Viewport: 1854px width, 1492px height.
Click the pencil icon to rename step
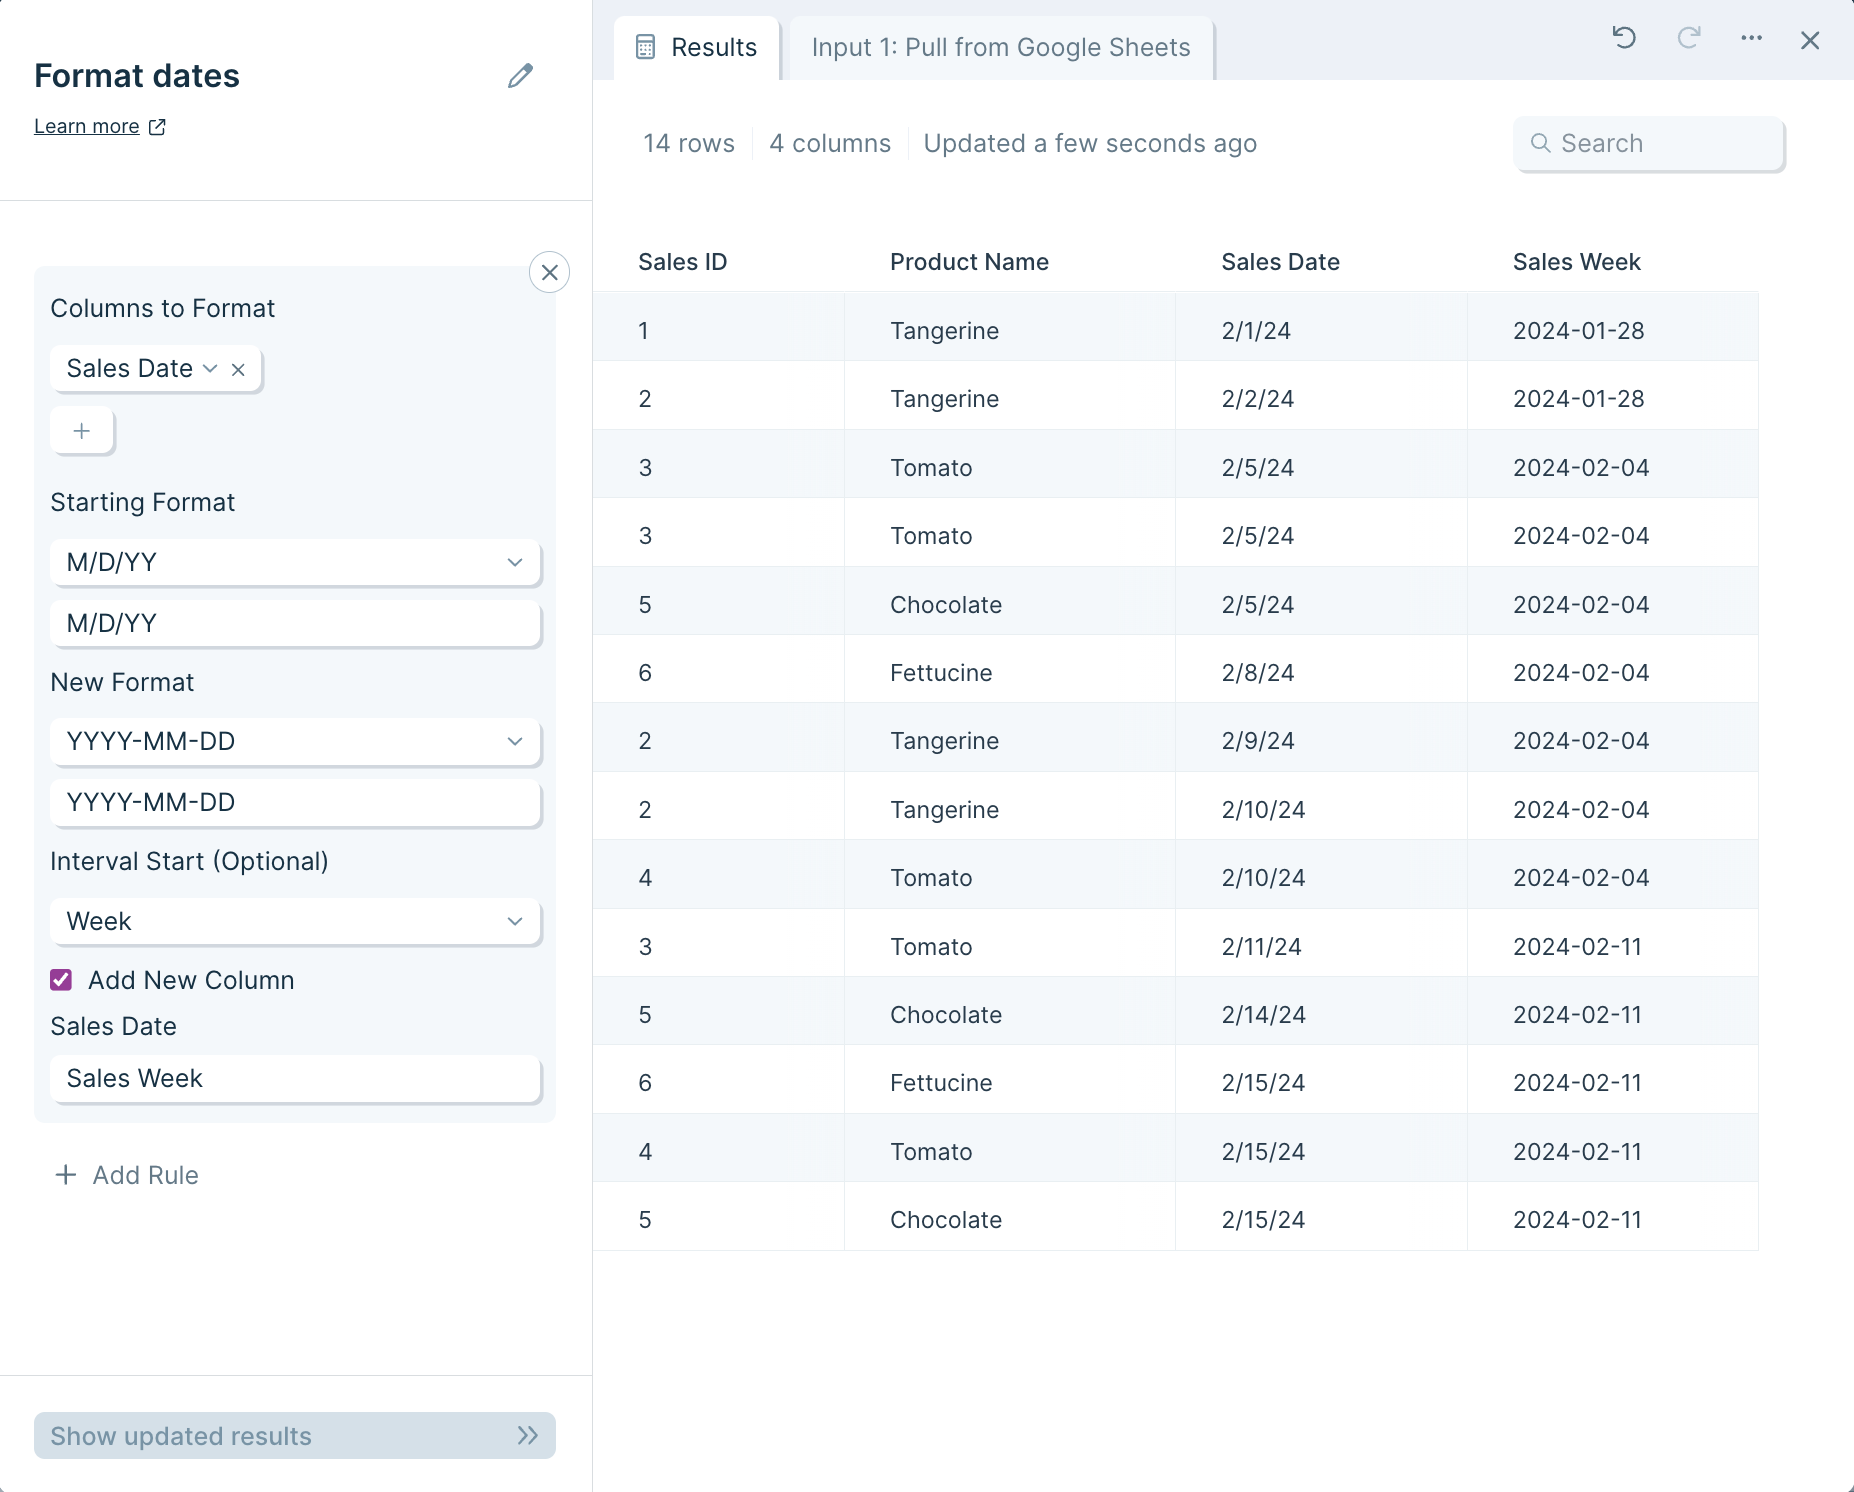point(520,76)
